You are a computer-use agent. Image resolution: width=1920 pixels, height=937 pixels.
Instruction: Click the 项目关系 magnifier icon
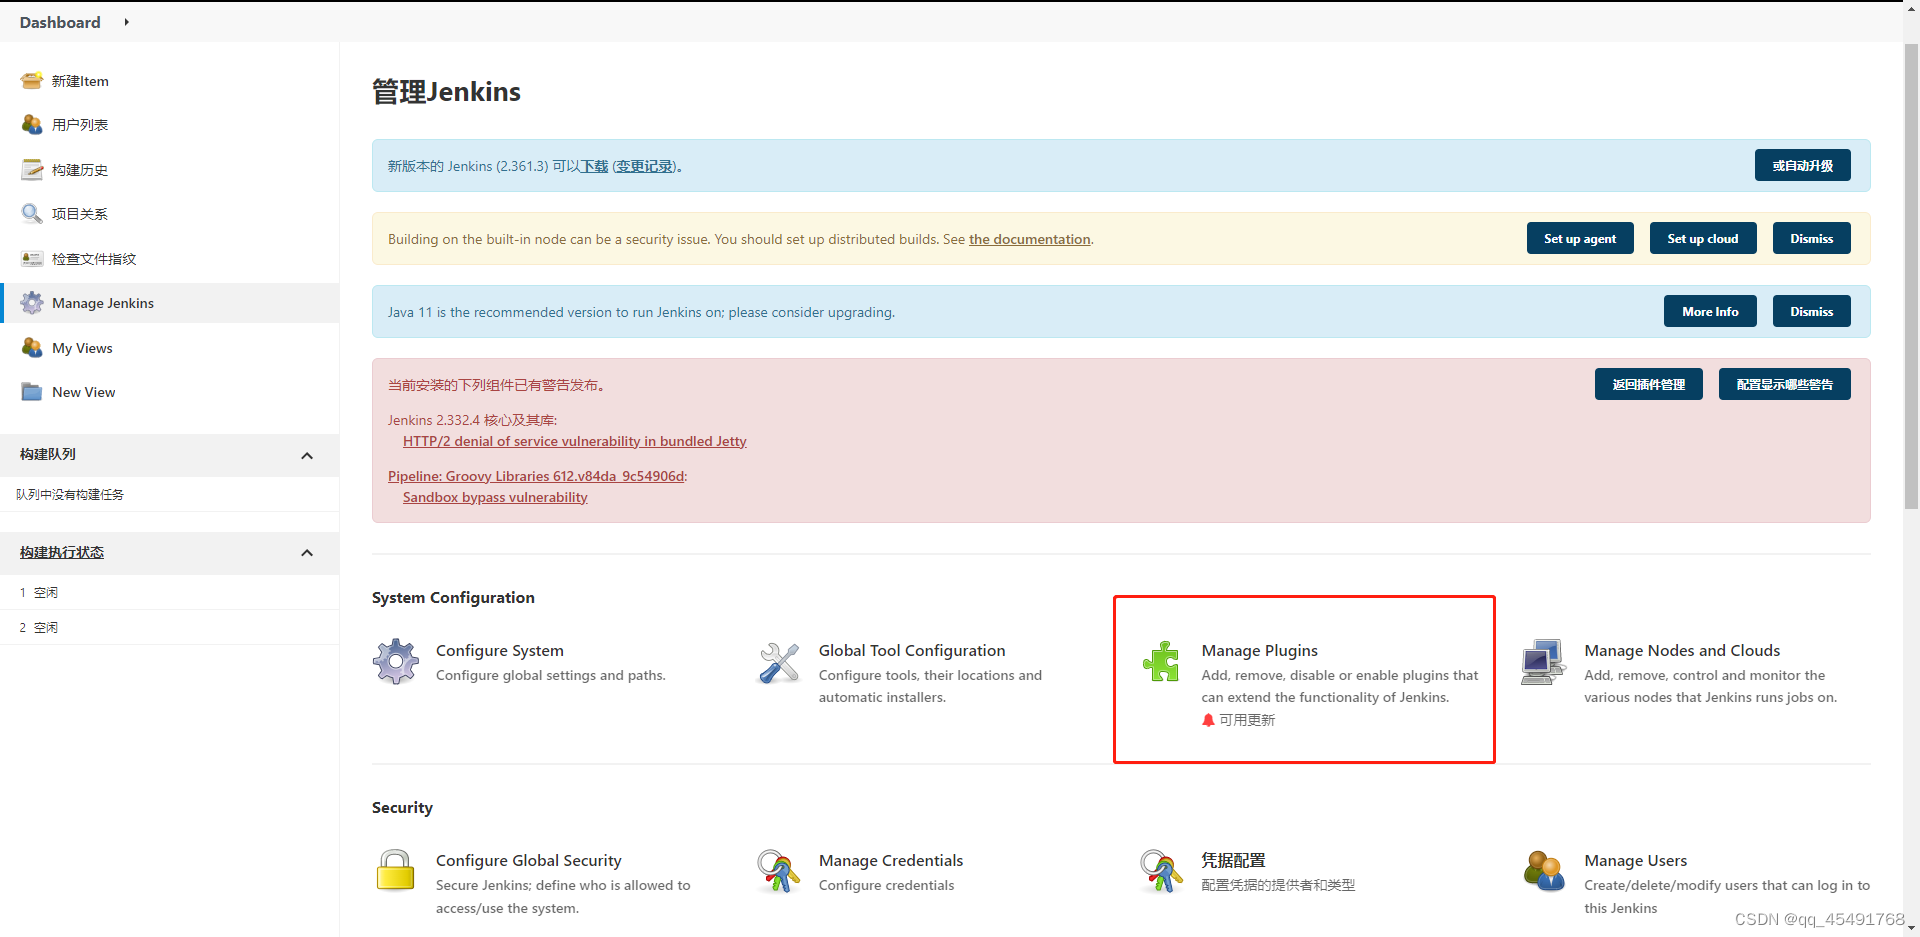[32, 214]
